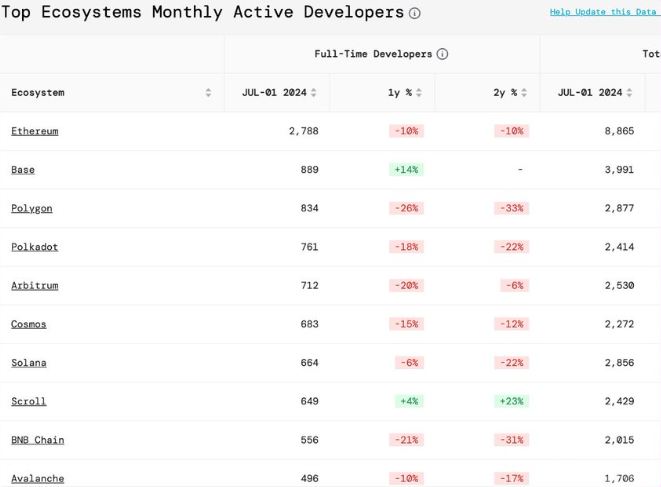Click Ethereum total value 8,865
661x487 pixels.
pyautogui.click(x=619, y=131)
